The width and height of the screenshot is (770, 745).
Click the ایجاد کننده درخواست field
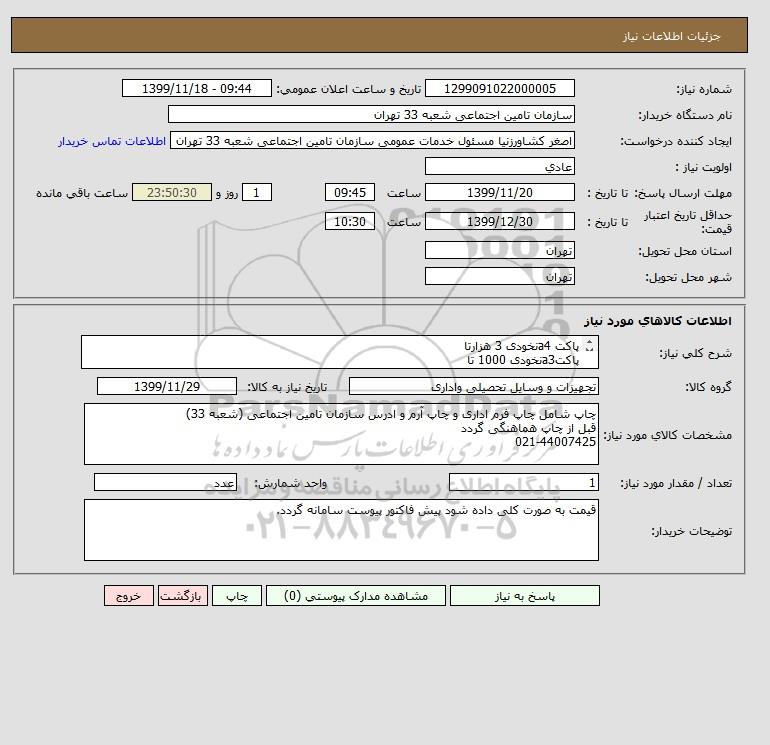[372, 140]
